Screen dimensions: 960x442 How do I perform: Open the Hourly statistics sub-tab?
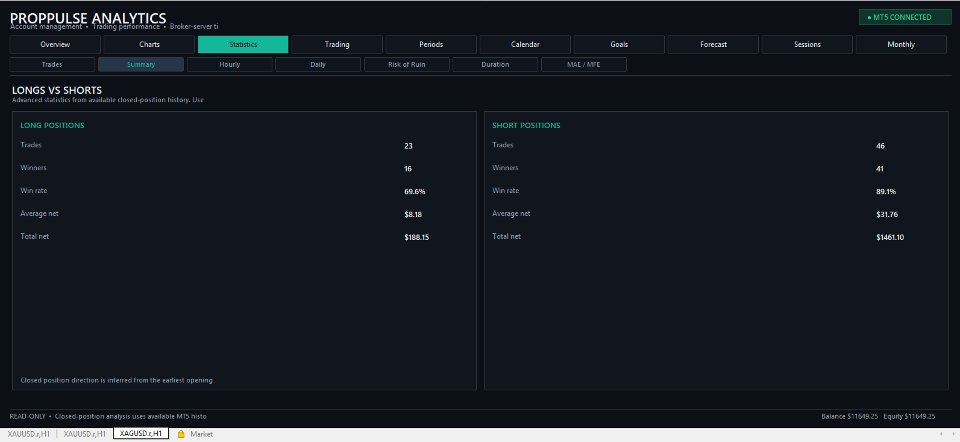click(x=230, y=65)
